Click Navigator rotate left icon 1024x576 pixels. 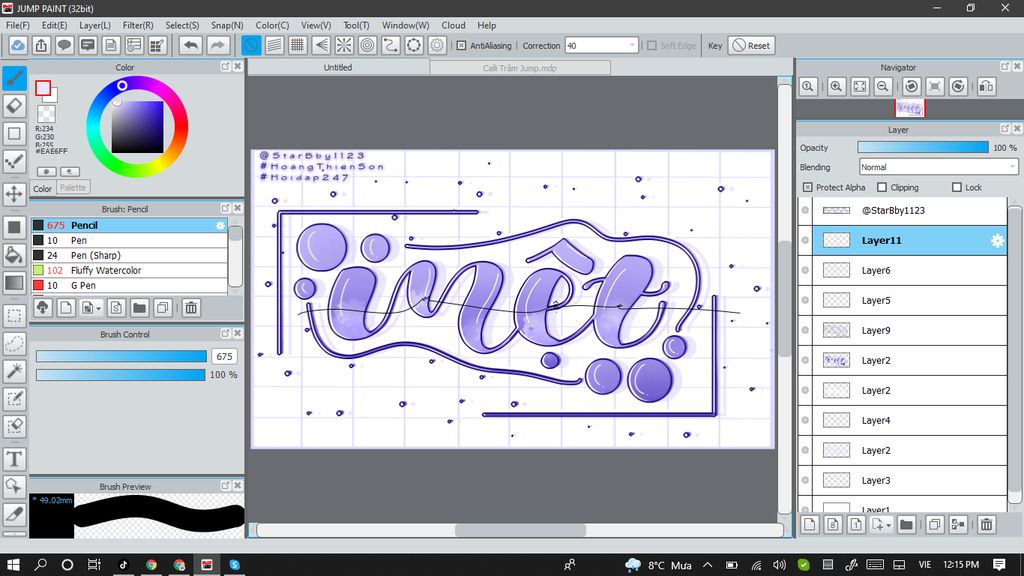pyautogui.click(x=912, y=86)
